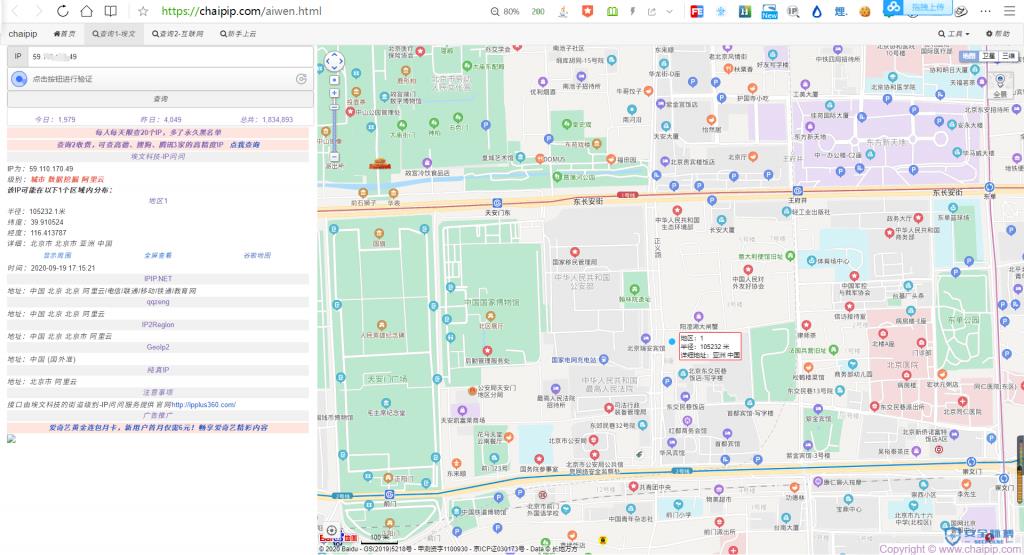Click the blue IP location marker dot
1024x555 pixels.
tap(672, 341)
